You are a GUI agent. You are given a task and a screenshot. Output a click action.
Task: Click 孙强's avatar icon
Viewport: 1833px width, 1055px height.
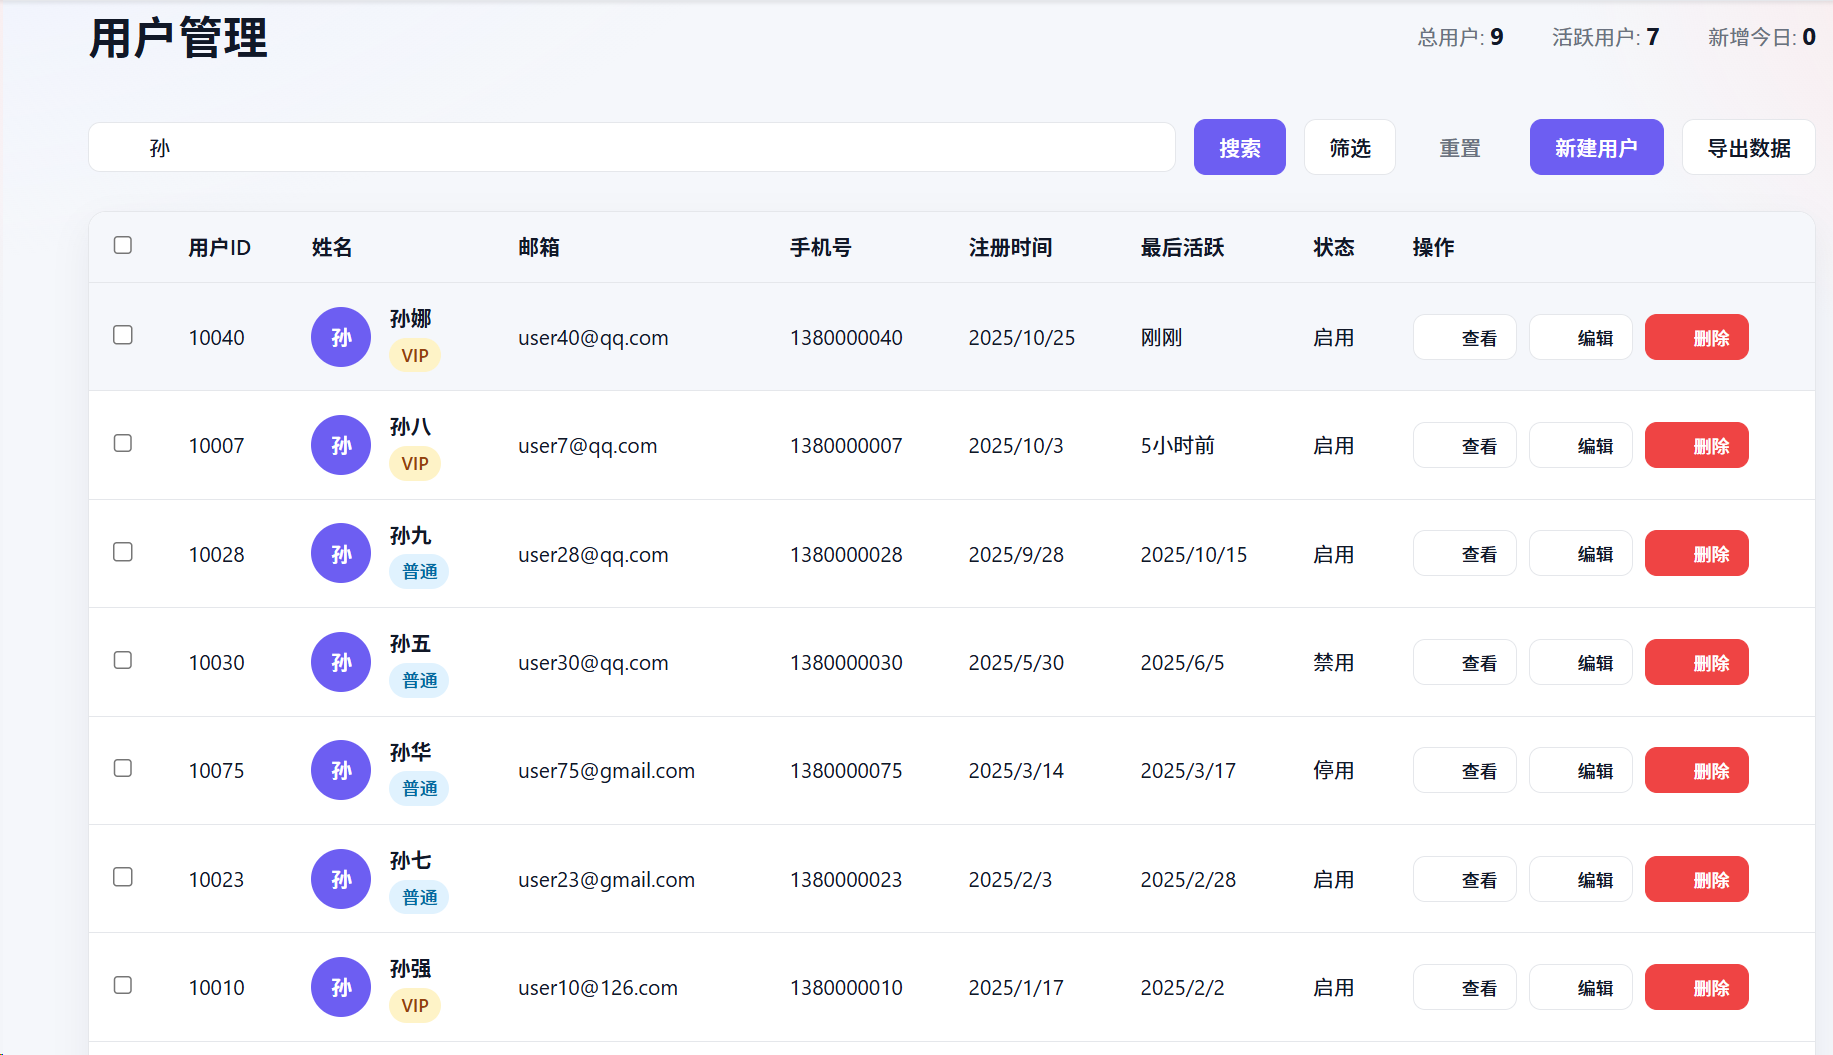(x=340, y=987)
